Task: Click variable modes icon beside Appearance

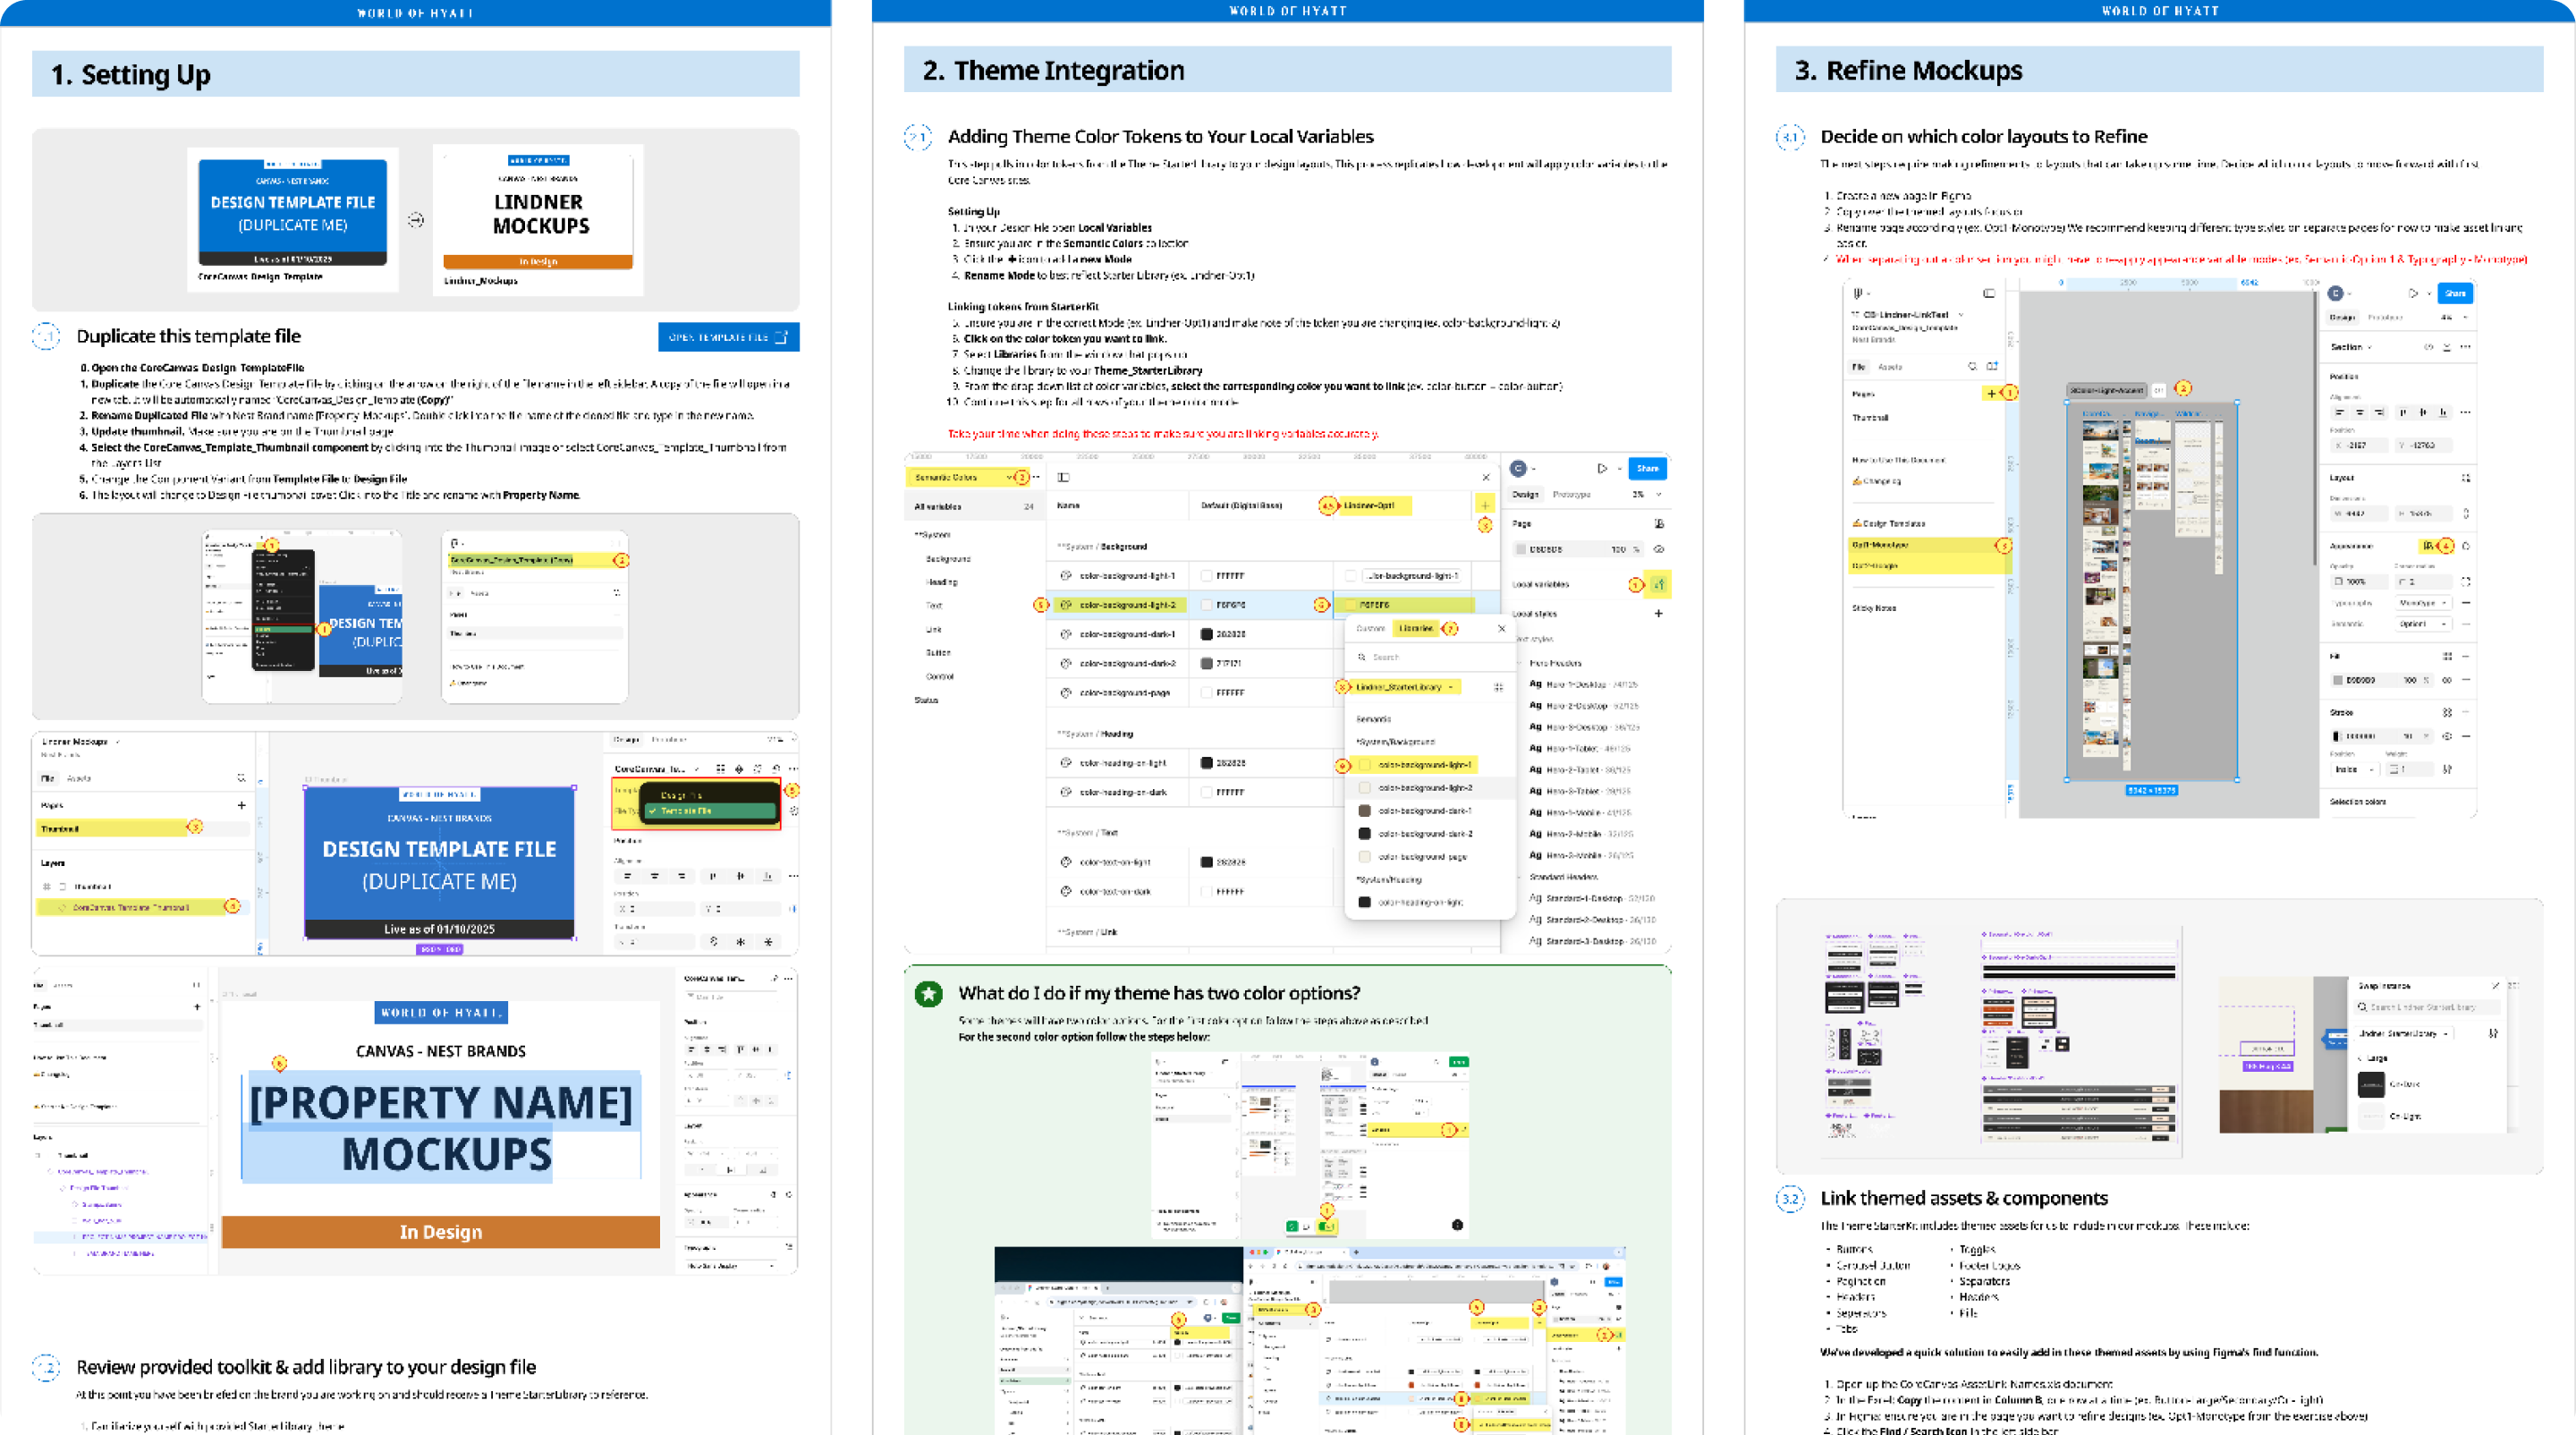Action: 2429,546
